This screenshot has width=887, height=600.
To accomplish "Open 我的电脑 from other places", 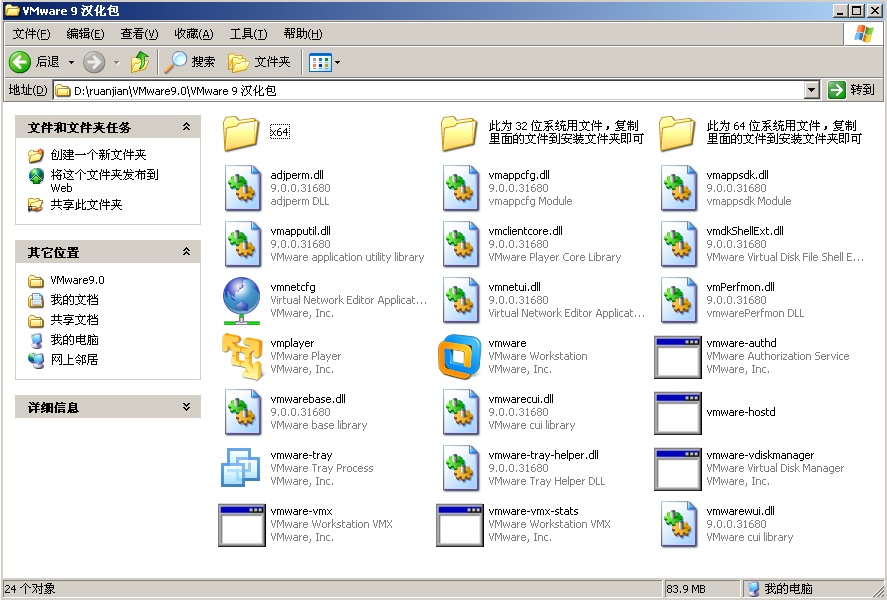I will 74,339.
